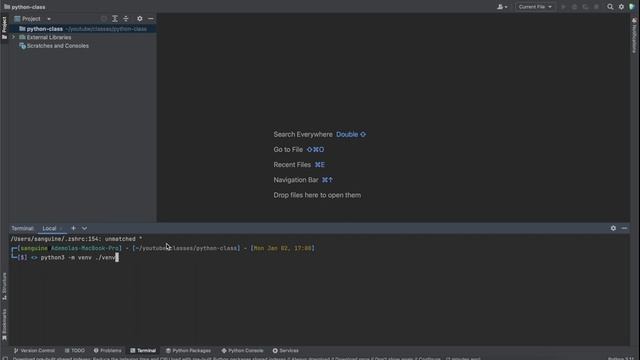Click Search Everywhere hint text
Viewport: 640px width, 360px height.
tap(303, 134)
